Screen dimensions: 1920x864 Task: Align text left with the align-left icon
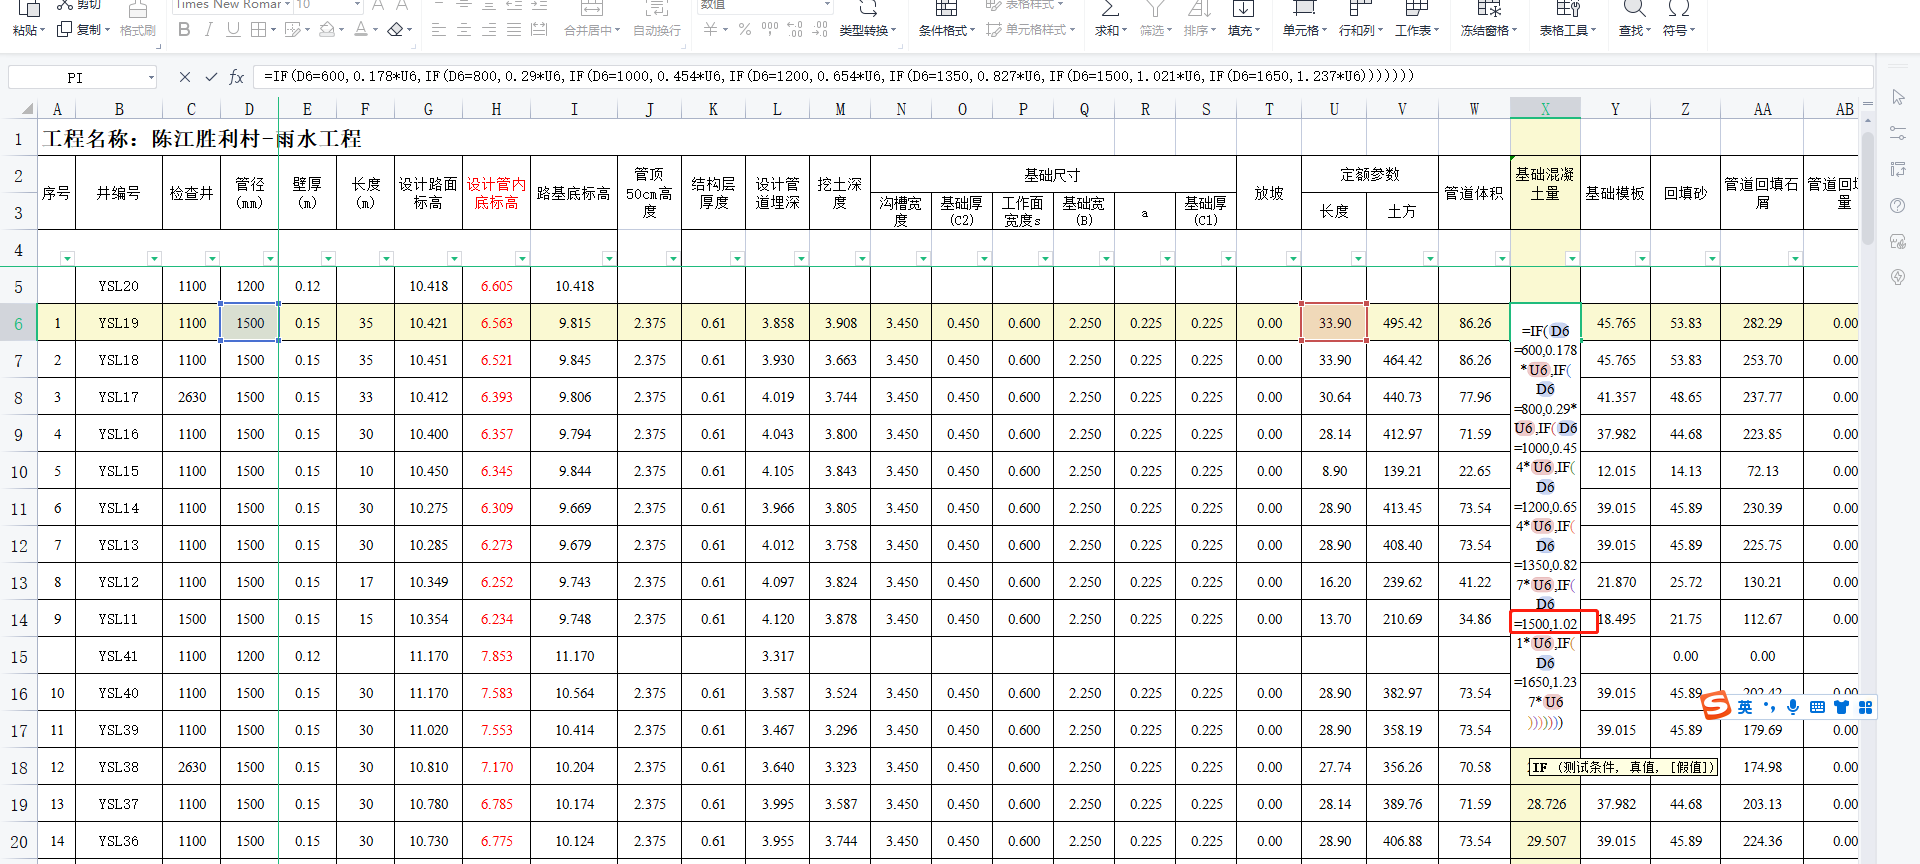pos(439,30)
